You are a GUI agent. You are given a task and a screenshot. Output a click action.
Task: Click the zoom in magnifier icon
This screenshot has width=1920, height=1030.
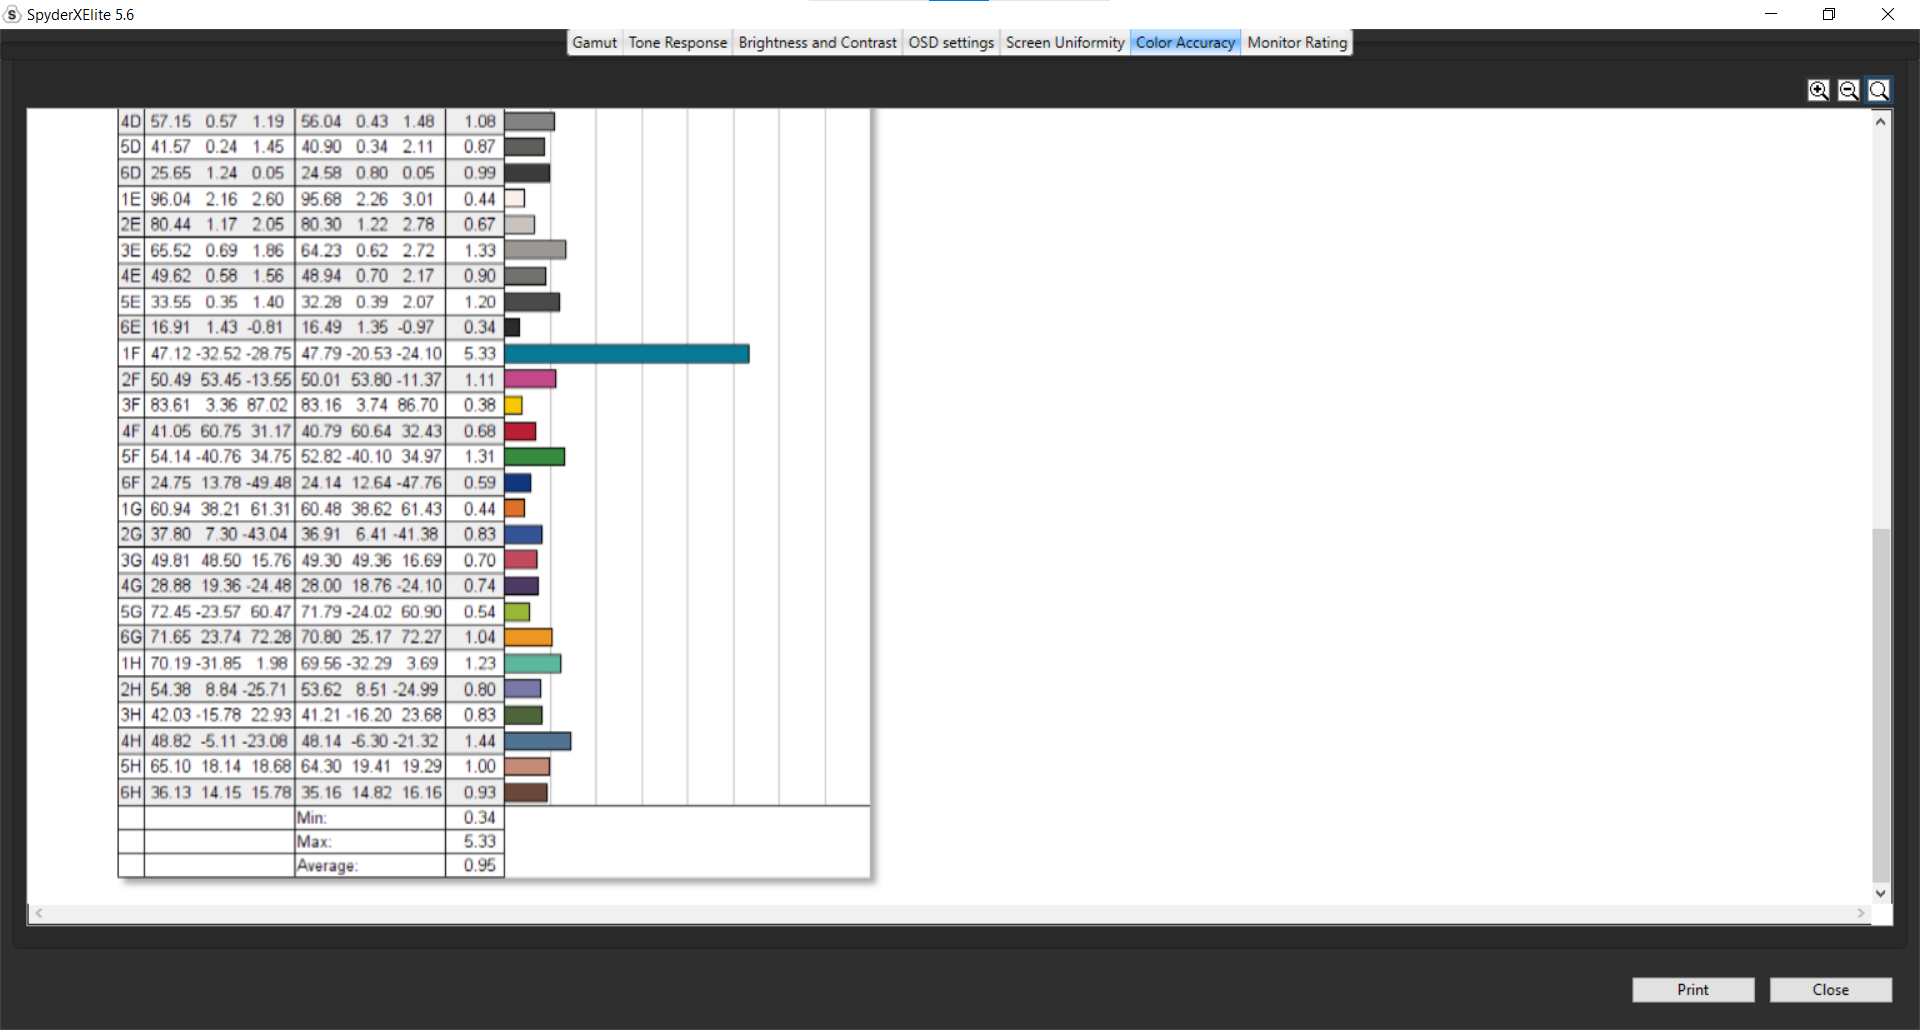point(1818,90)
